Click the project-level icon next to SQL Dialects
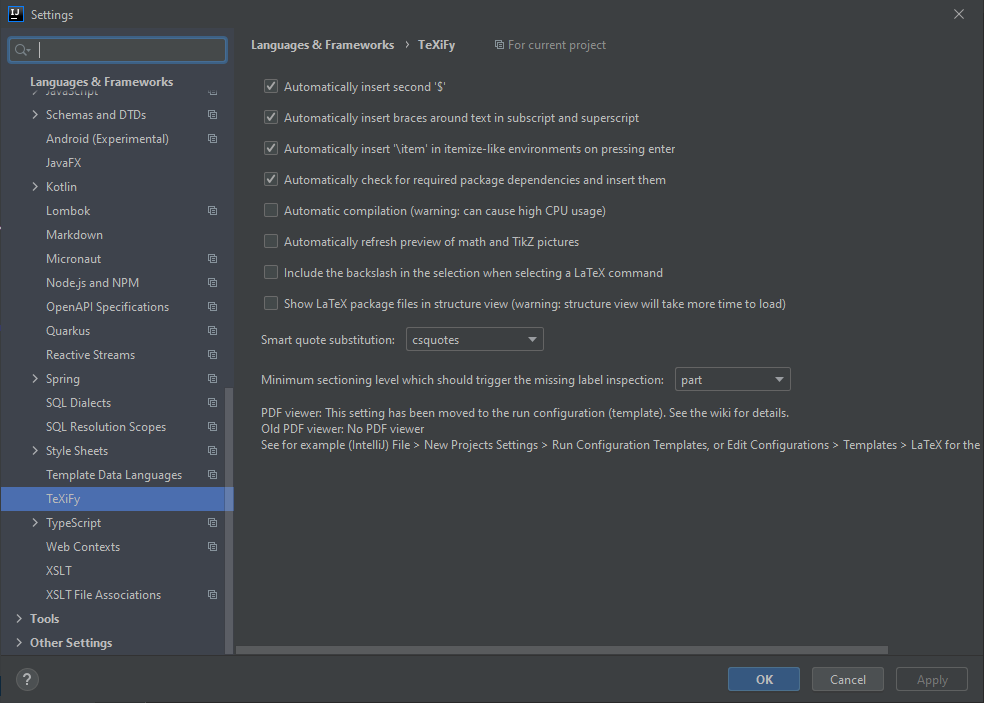 (x=211, y=402)
